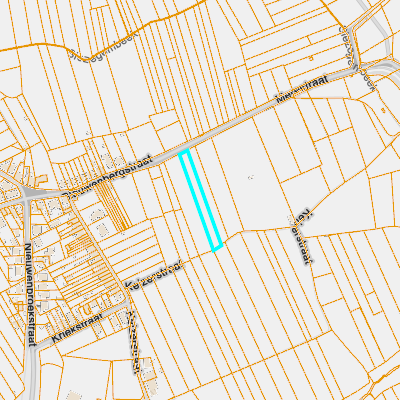The width and height of the screenshot is (400, 400).
Task: Click the Meerstraat street label
Action: coord(303,89)
